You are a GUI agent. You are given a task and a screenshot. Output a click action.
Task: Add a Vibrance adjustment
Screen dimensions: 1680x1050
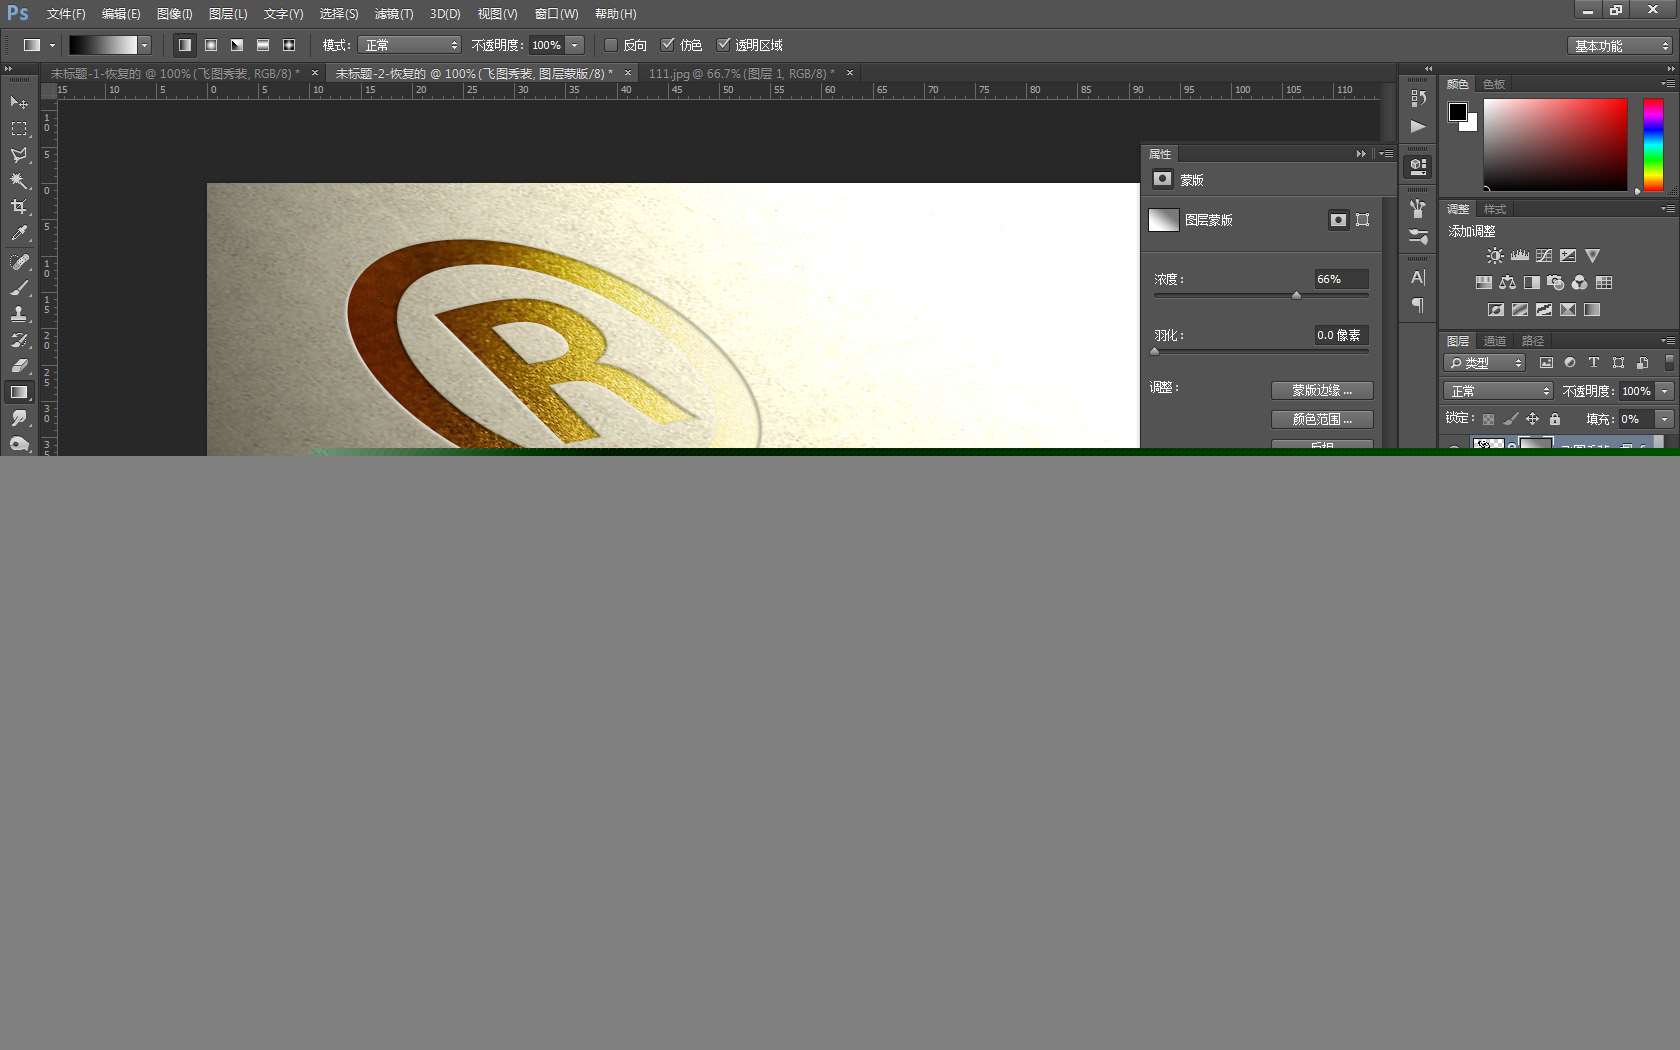[x=1593, y=256]
